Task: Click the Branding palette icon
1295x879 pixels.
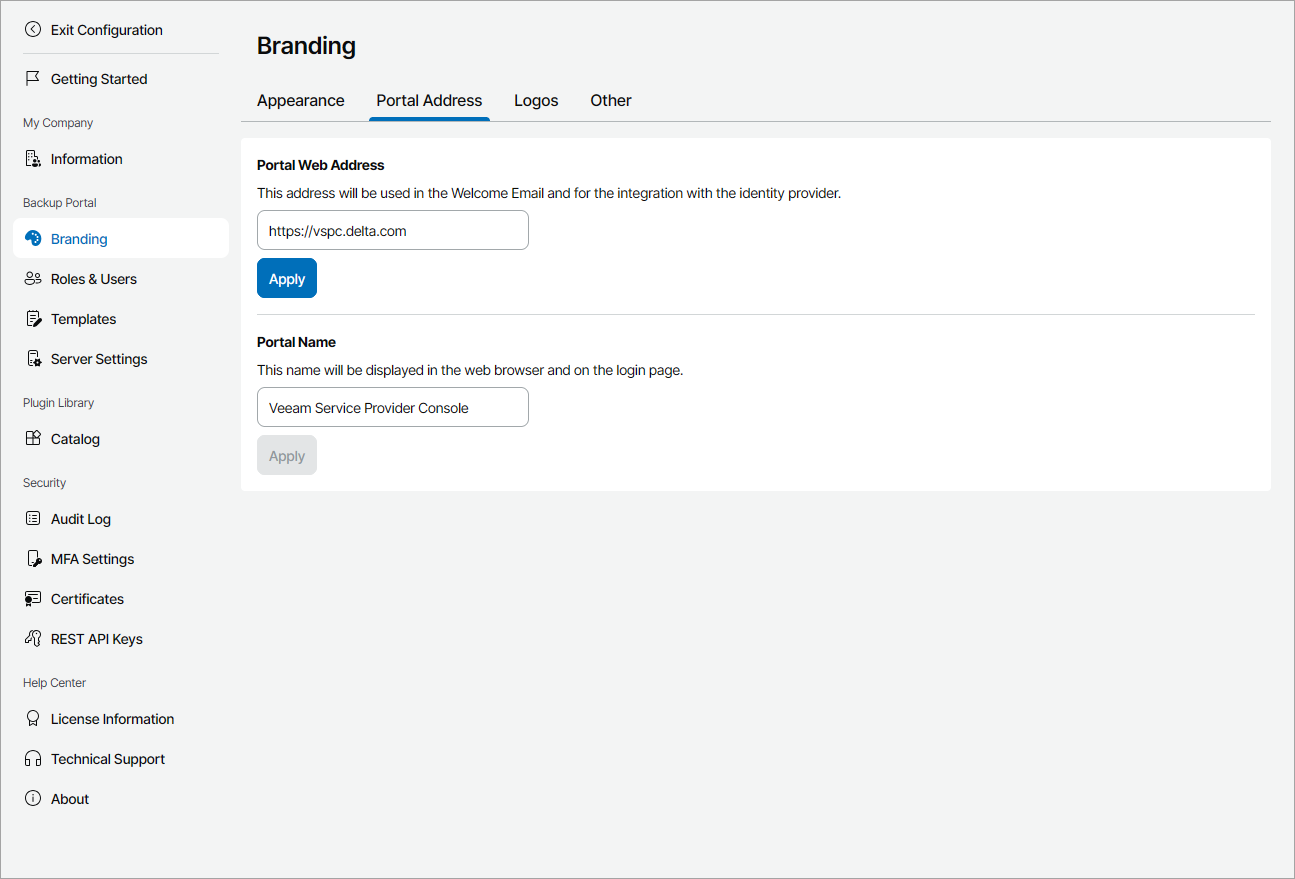Action: (33, 238)
